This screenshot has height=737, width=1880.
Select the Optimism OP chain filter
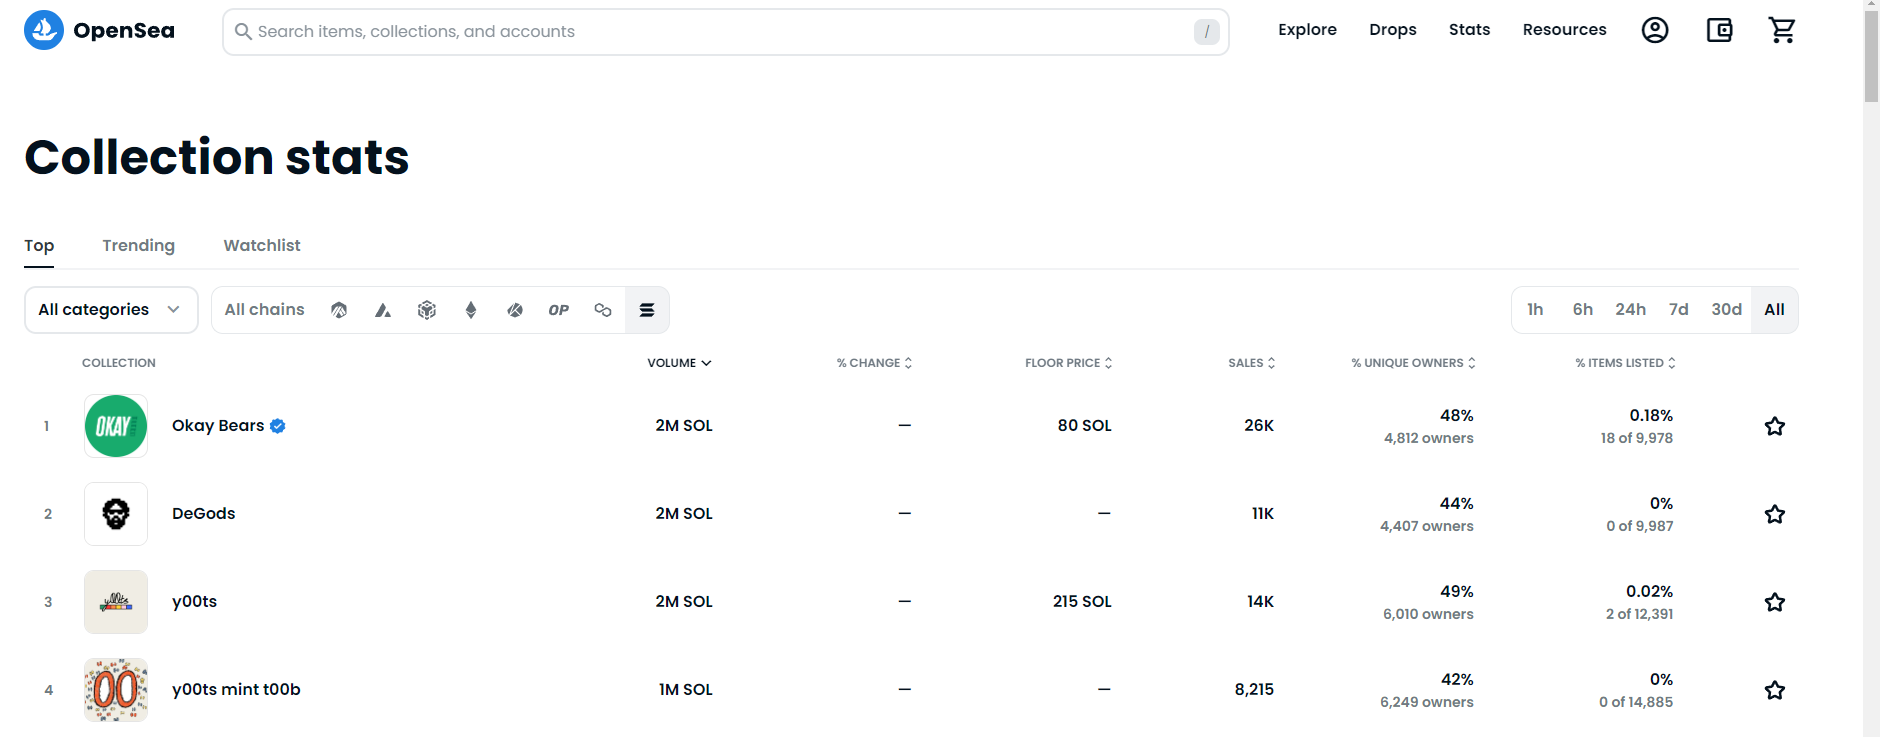[x=559, y=310]
